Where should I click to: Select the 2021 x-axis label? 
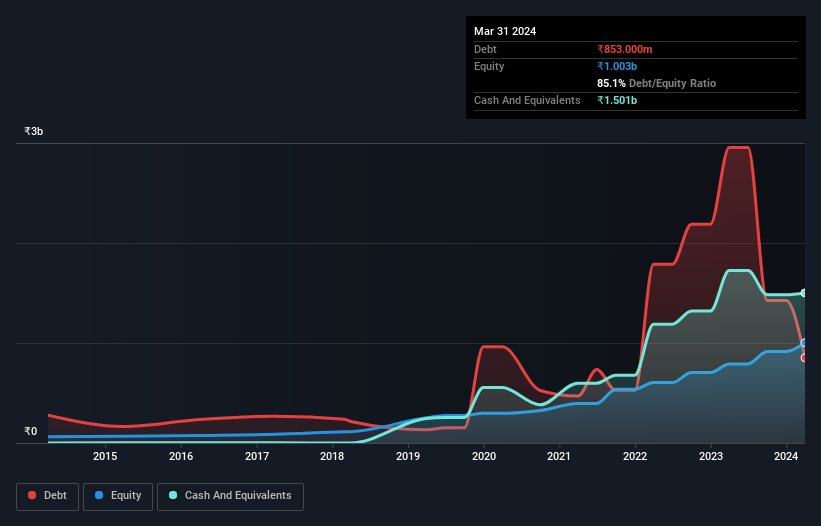(559, 456)
